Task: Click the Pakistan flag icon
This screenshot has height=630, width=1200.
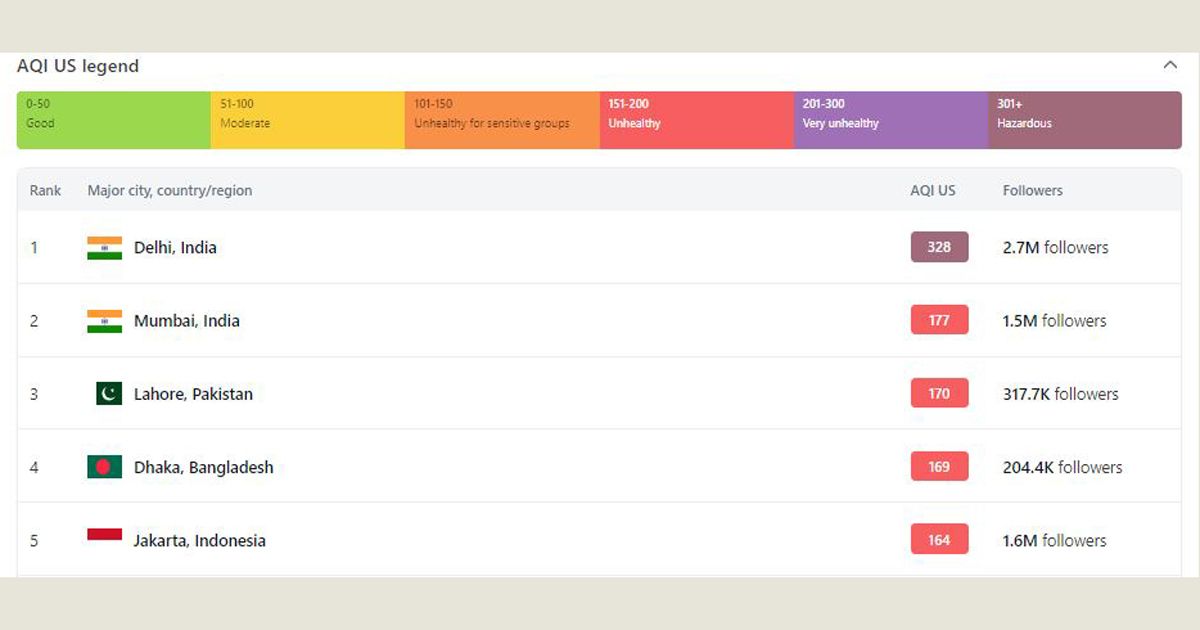Action: coord(109,394)
